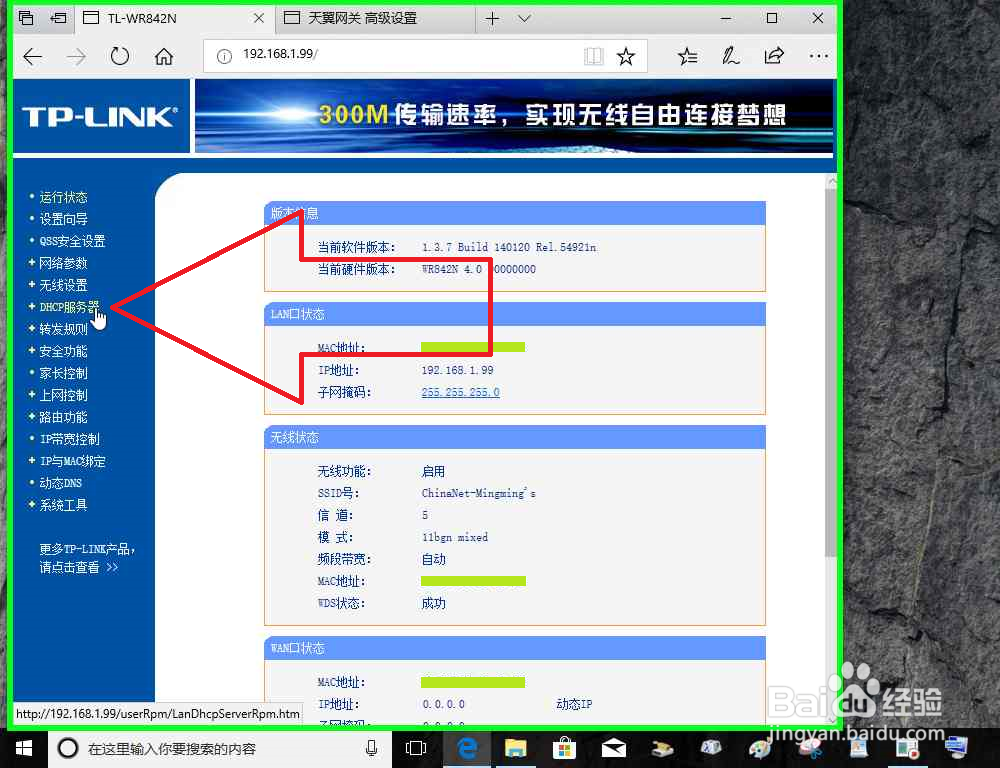
Task: Expand 系统工具 menu
Action: [62, 505]
